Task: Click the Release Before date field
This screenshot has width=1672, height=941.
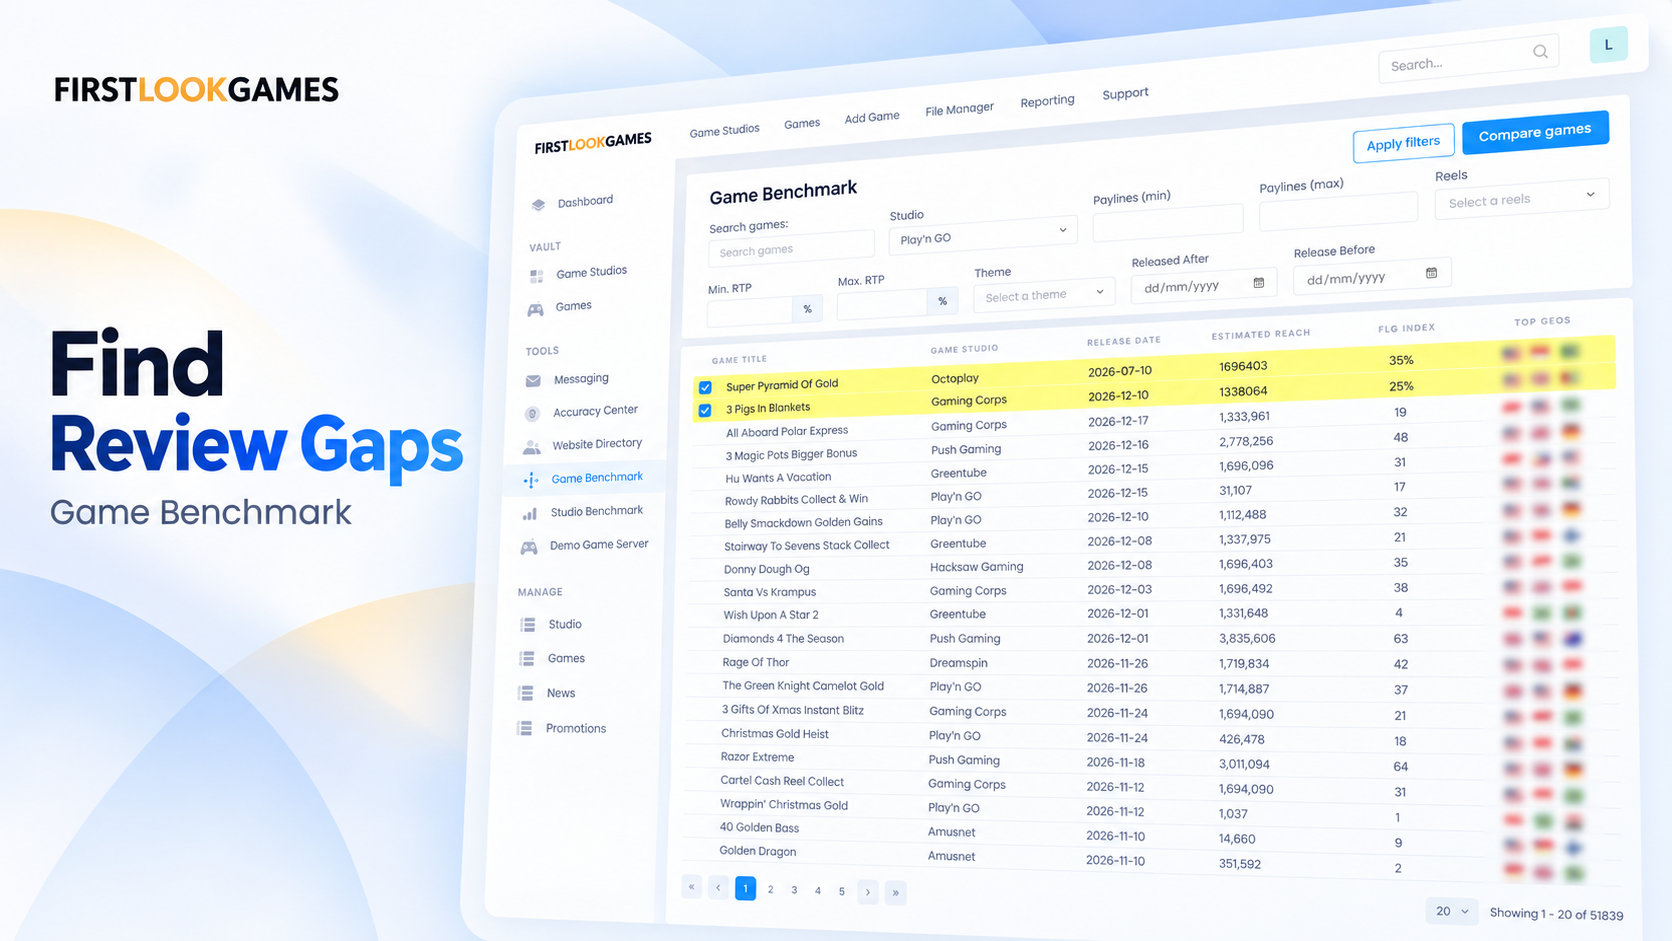Action: 1371,276
